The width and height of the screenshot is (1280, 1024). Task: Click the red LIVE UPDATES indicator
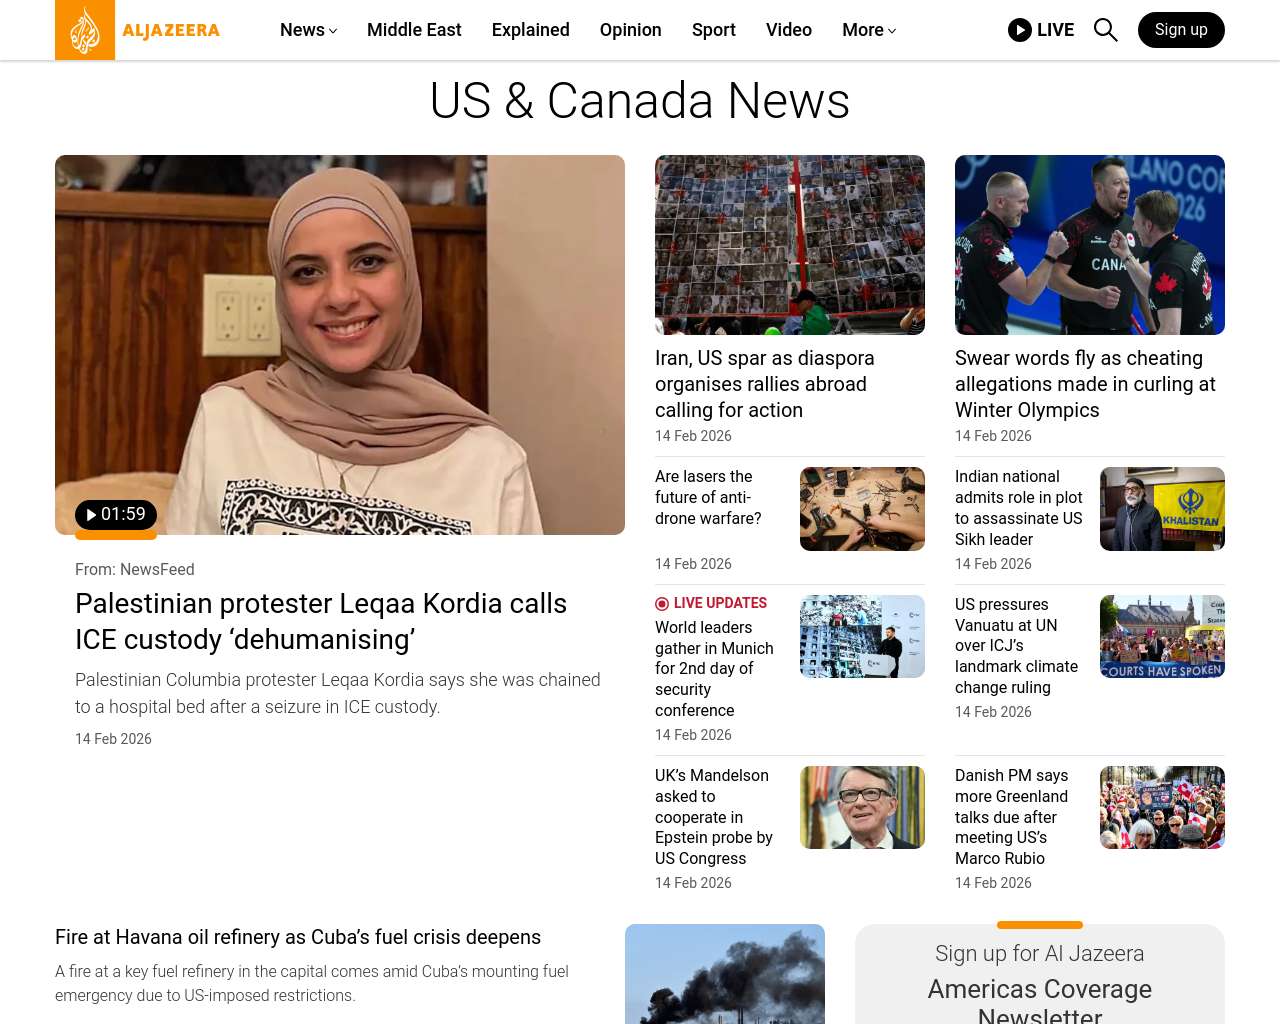[711, 603]
